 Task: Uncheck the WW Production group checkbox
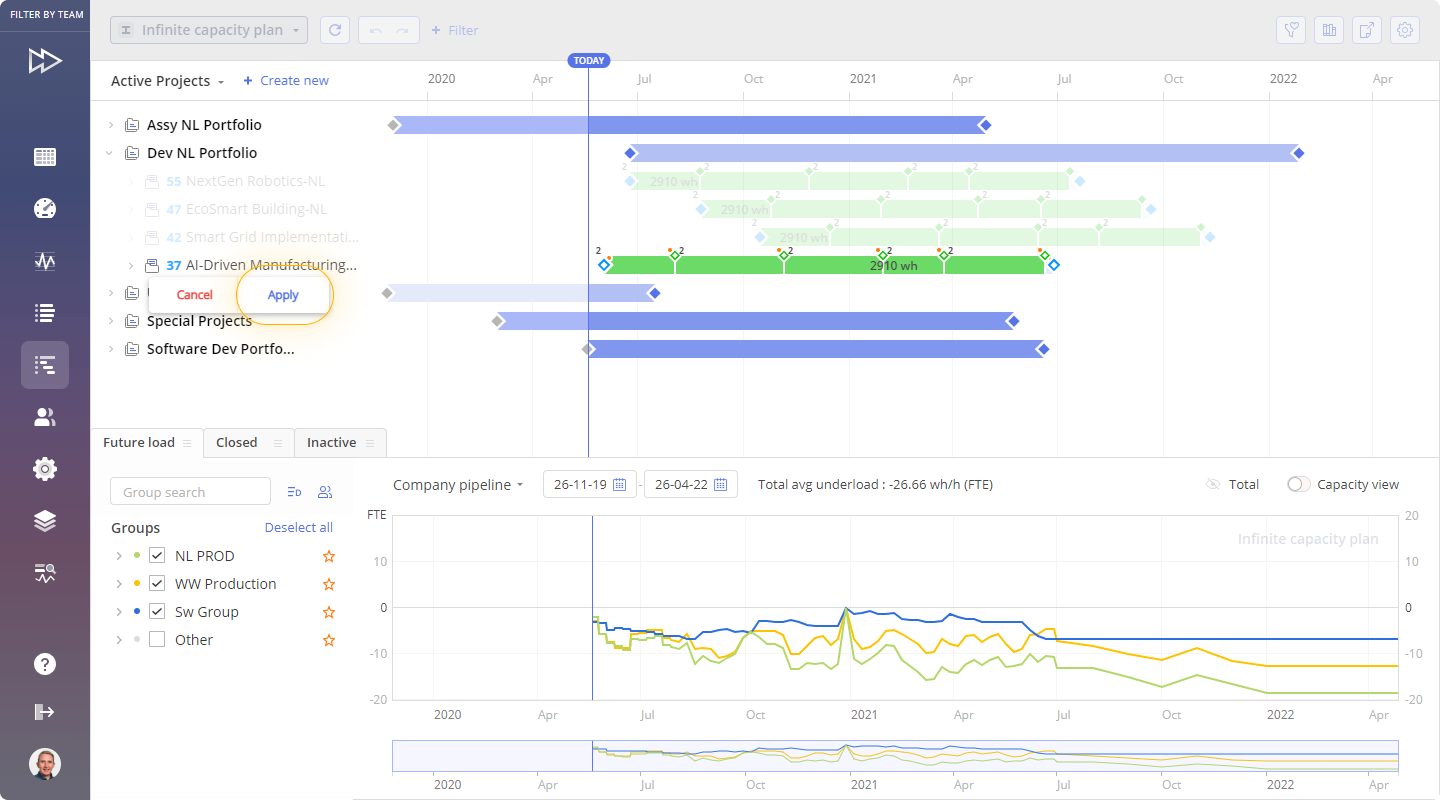point(157,584)
